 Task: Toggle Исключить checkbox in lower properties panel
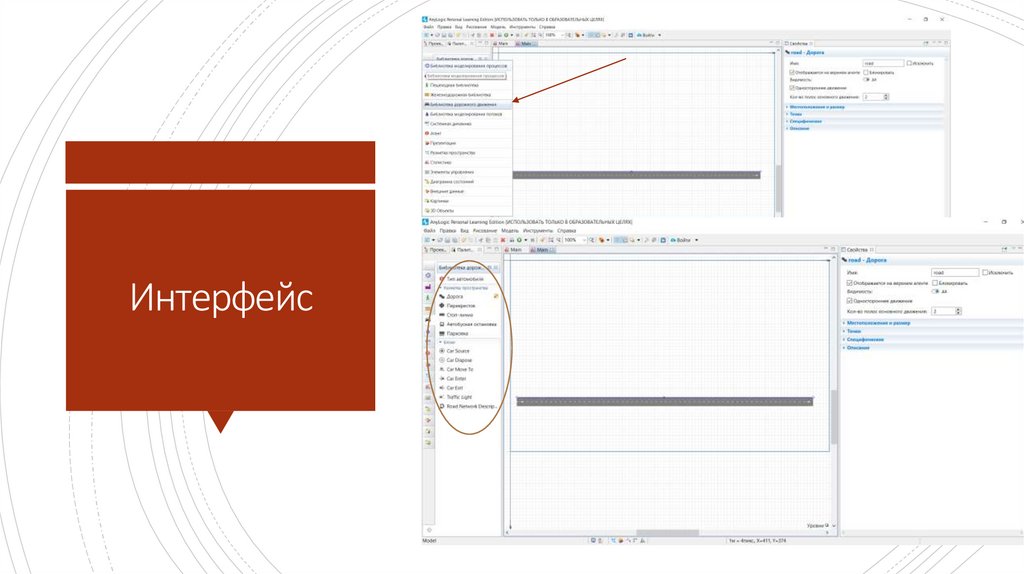pos(985,272)
